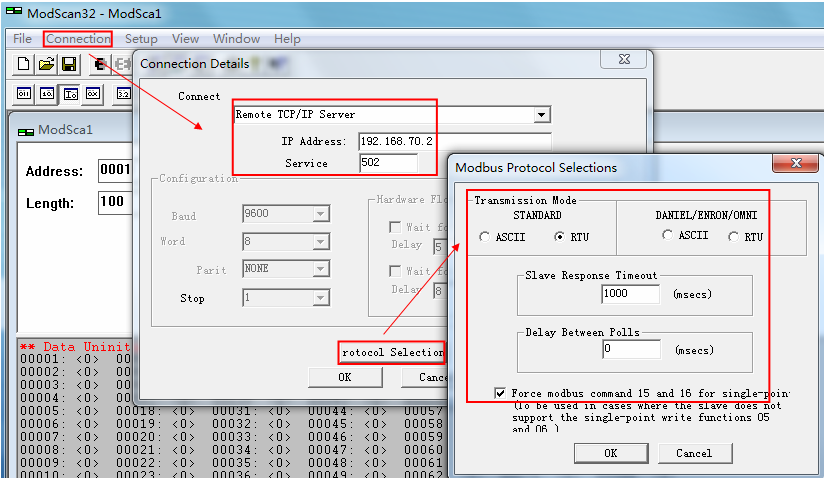Click the Slave Response Timeout field
This screenshot has height=480, width=824.
(630, 294)
